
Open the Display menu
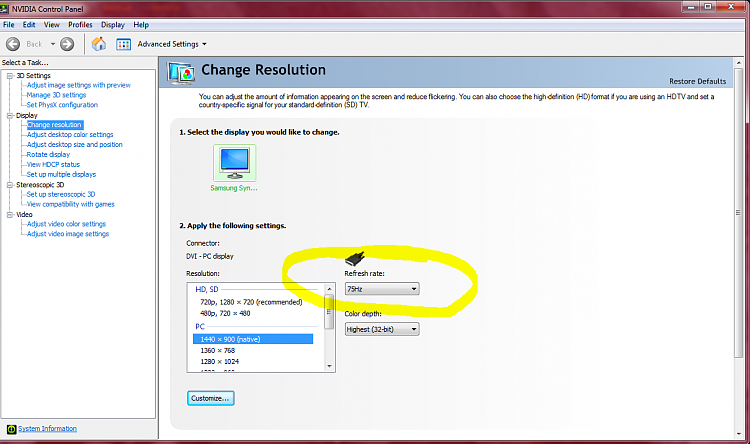pos(112,25)
